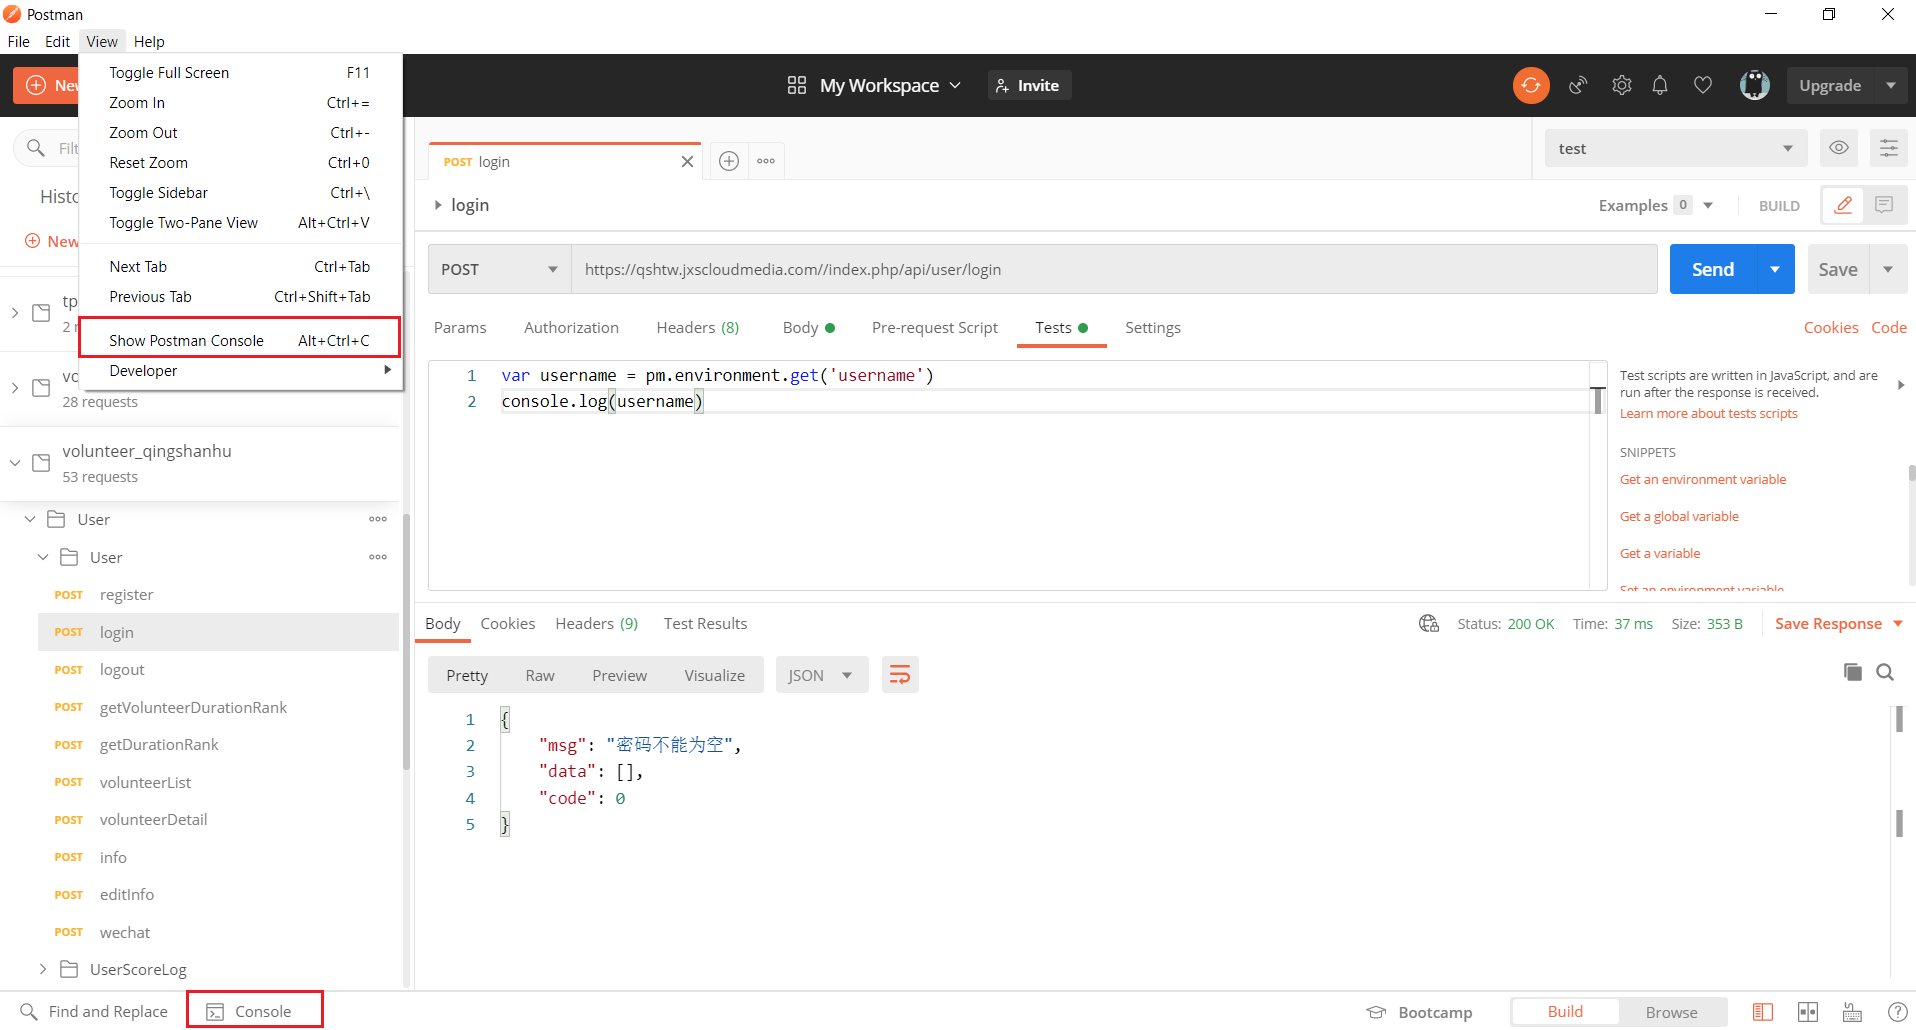This screenshot has height=1030, width=1916.
Task: Select Zoom In from View menu
Action: click(240, 103)
